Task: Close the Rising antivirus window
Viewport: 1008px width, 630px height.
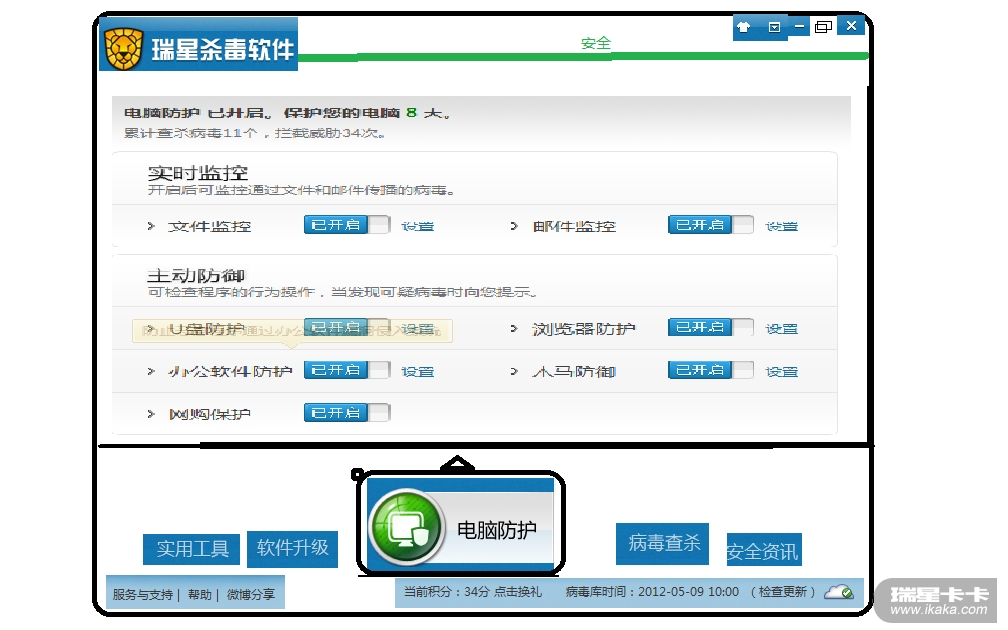Action: coord(851,26)
